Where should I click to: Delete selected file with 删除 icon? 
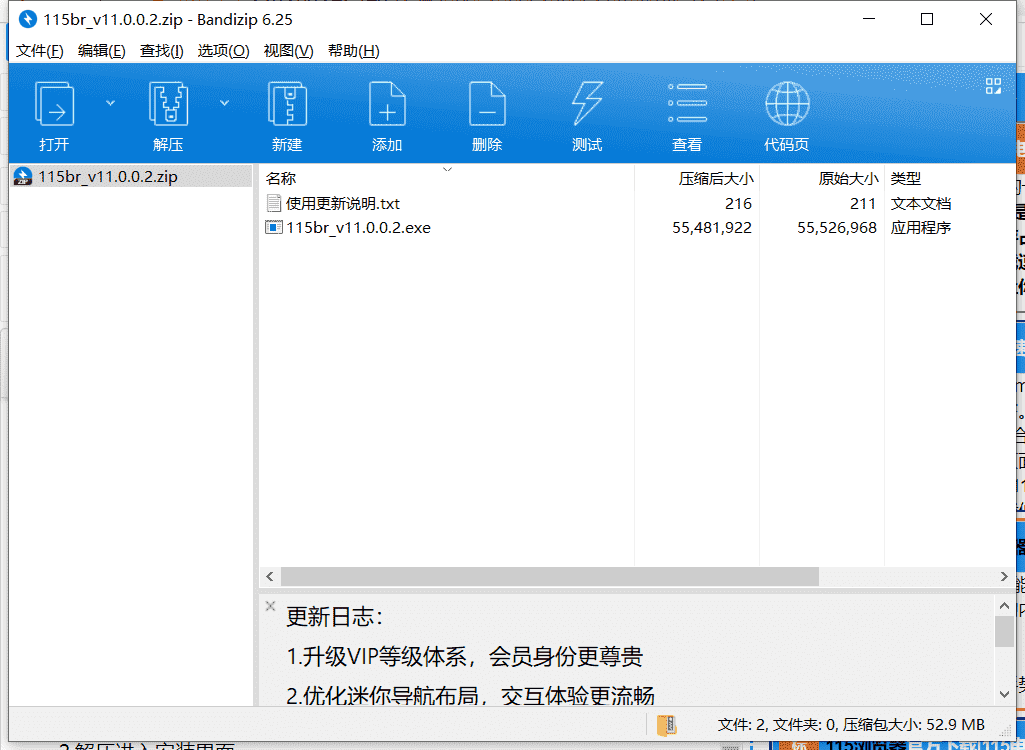(487, 116)
